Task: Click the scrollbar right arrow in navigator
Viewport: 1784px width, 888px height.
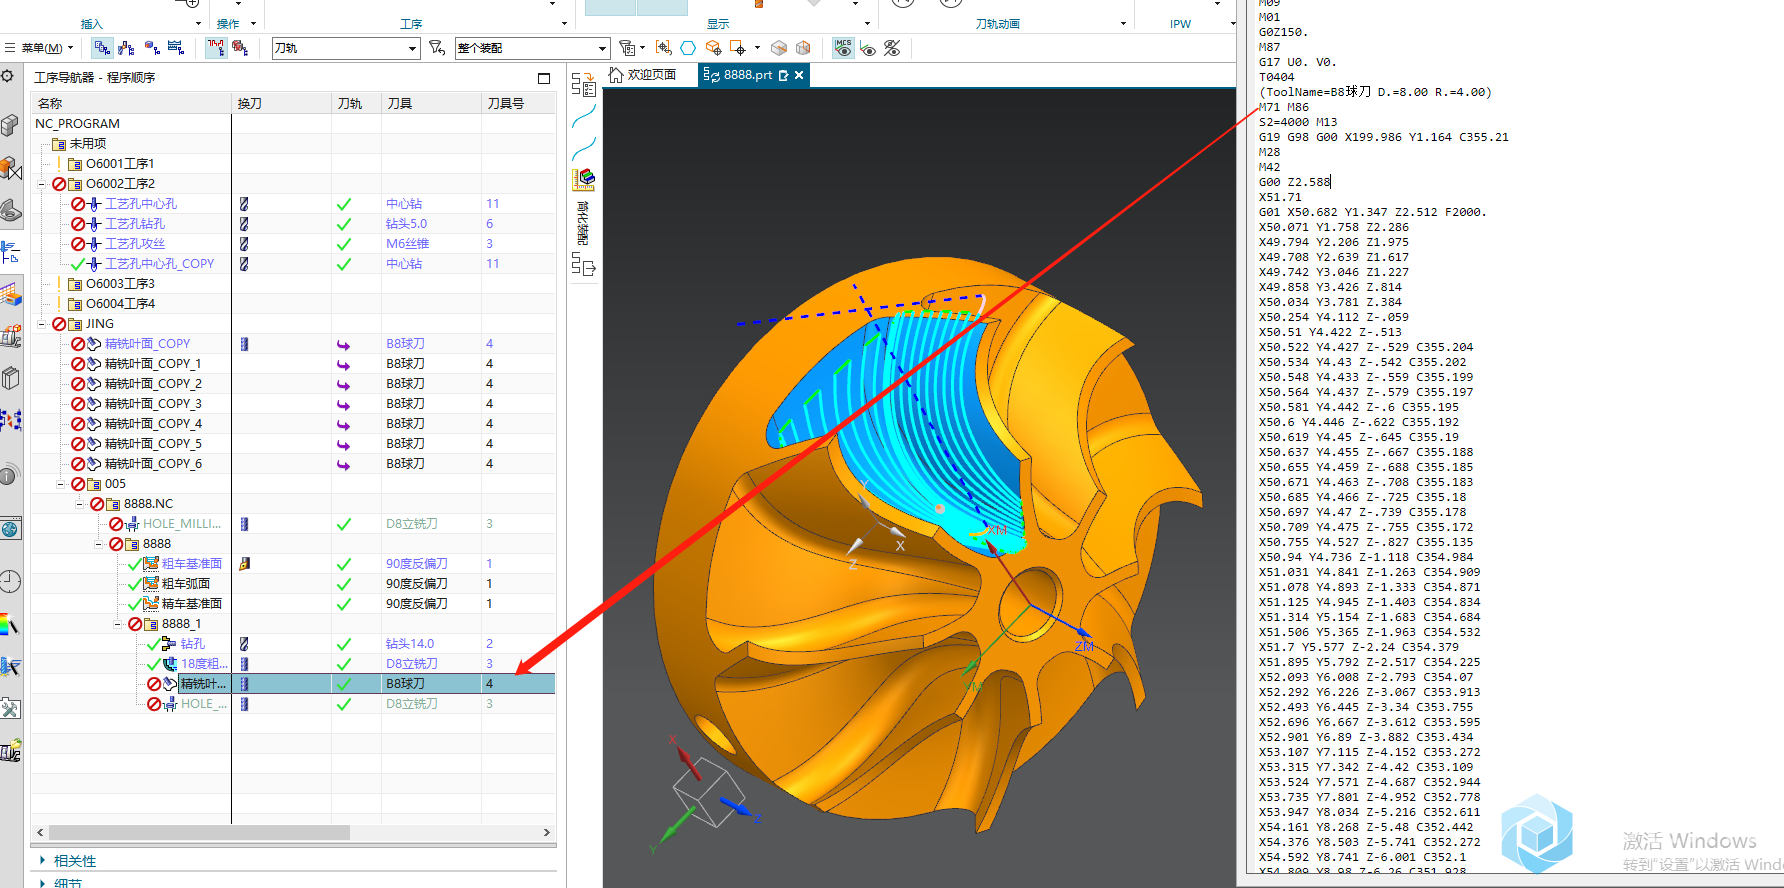Action: point(547,832)
